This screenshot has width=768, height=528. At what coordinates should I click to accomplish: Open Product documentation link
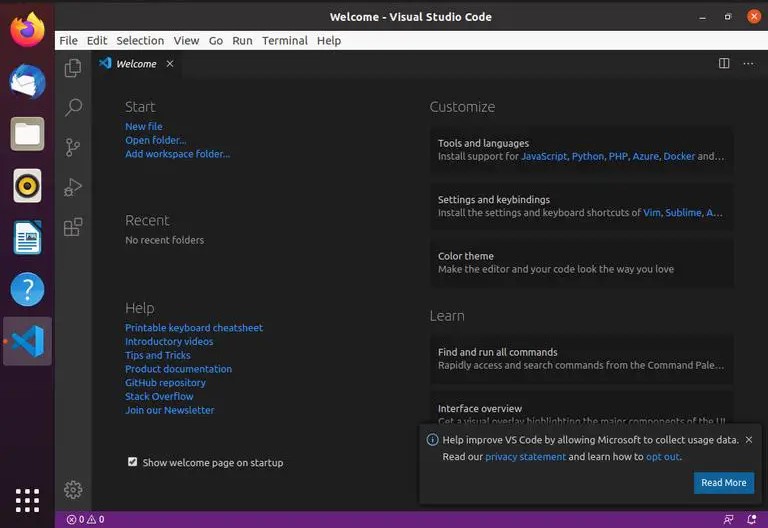[x=178, y=369]
